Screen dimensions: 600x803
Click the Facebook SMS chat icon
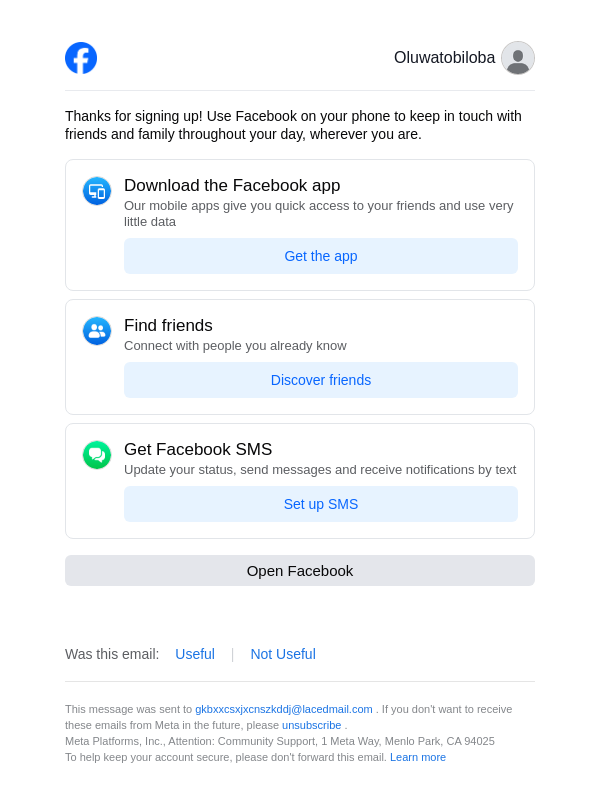(97, 455)
